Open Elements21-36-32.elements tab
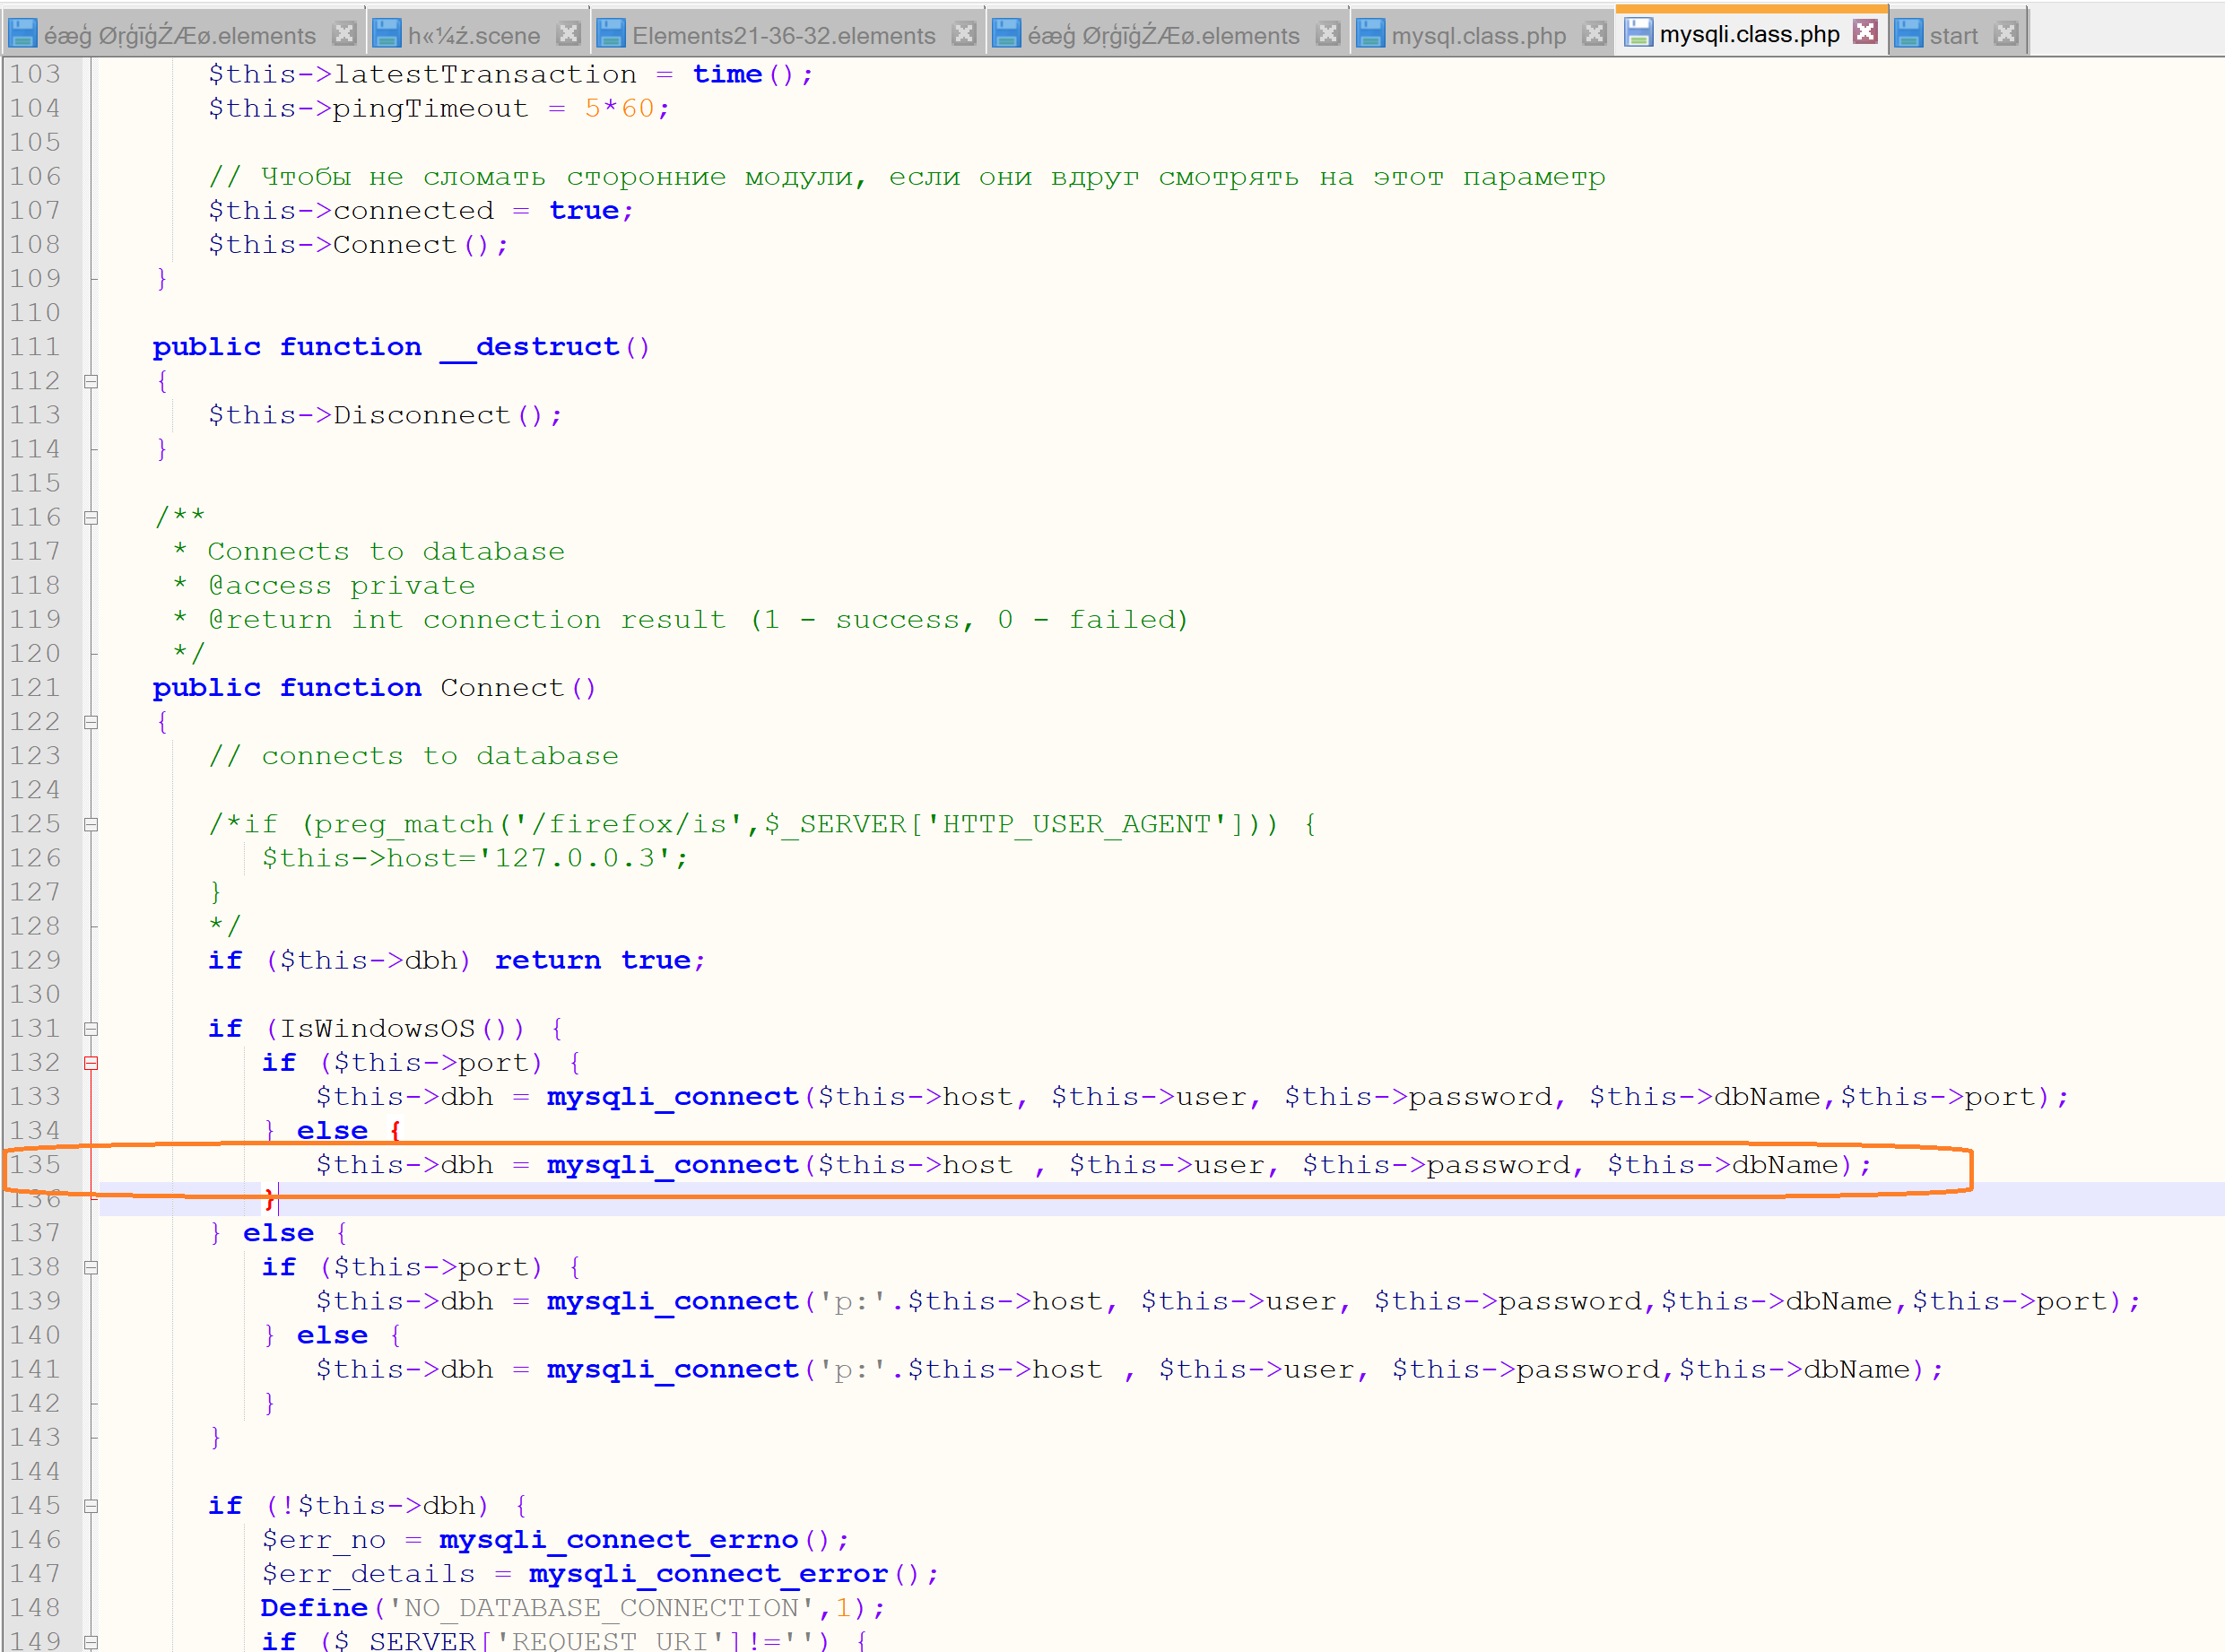Image resolution: width=2225 pixels, height=1652 pixels. (x=783, y=36)
